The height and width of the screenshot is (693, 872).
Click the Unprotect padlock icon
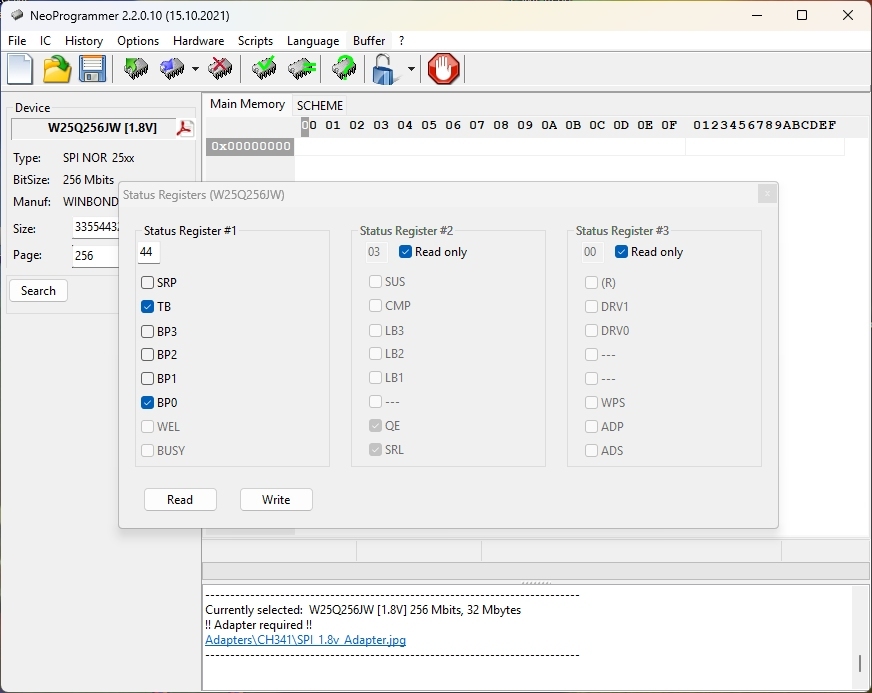385,69
